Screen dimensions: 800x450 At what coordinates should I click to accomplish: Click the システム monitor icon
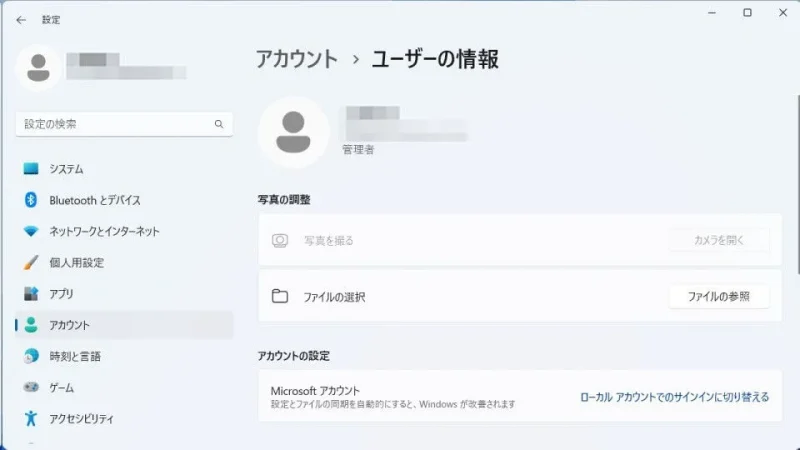tap(31, 168)
